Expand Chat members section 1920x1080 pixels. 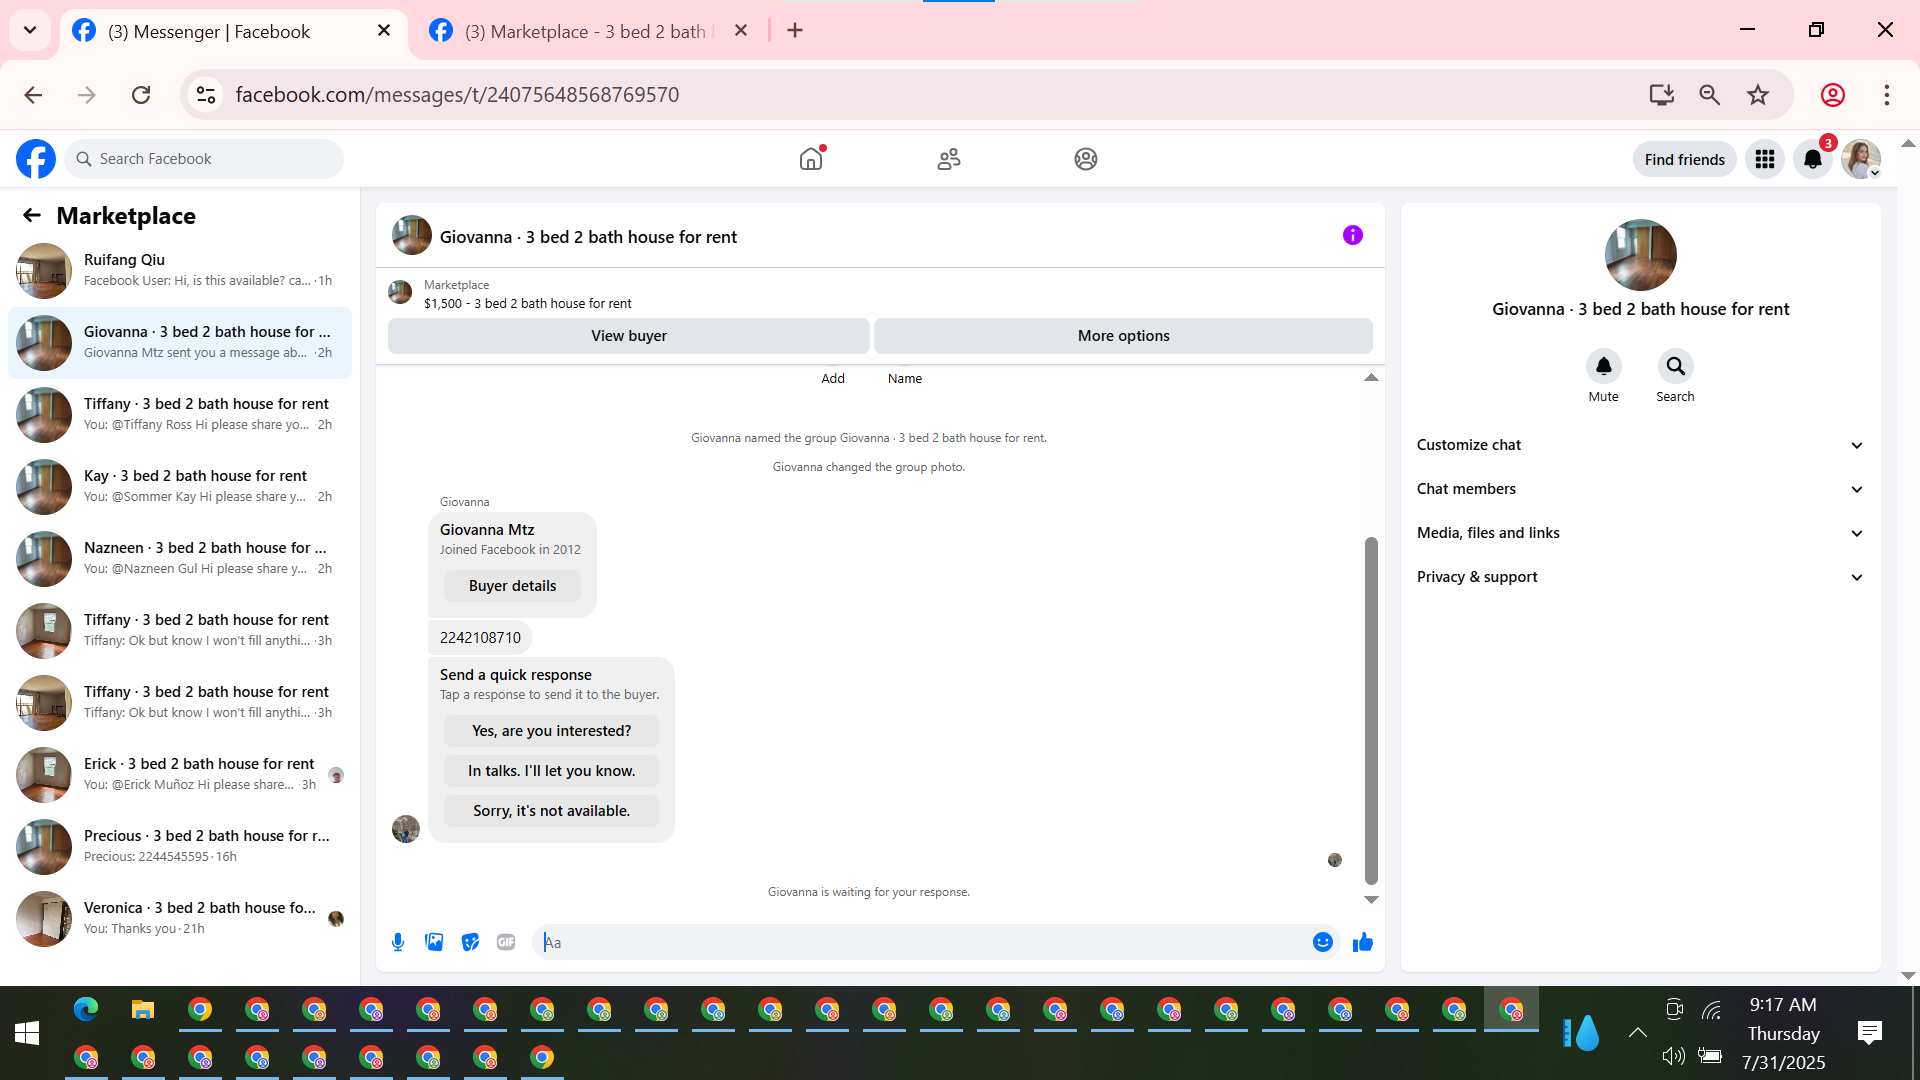click(1640, 489)
